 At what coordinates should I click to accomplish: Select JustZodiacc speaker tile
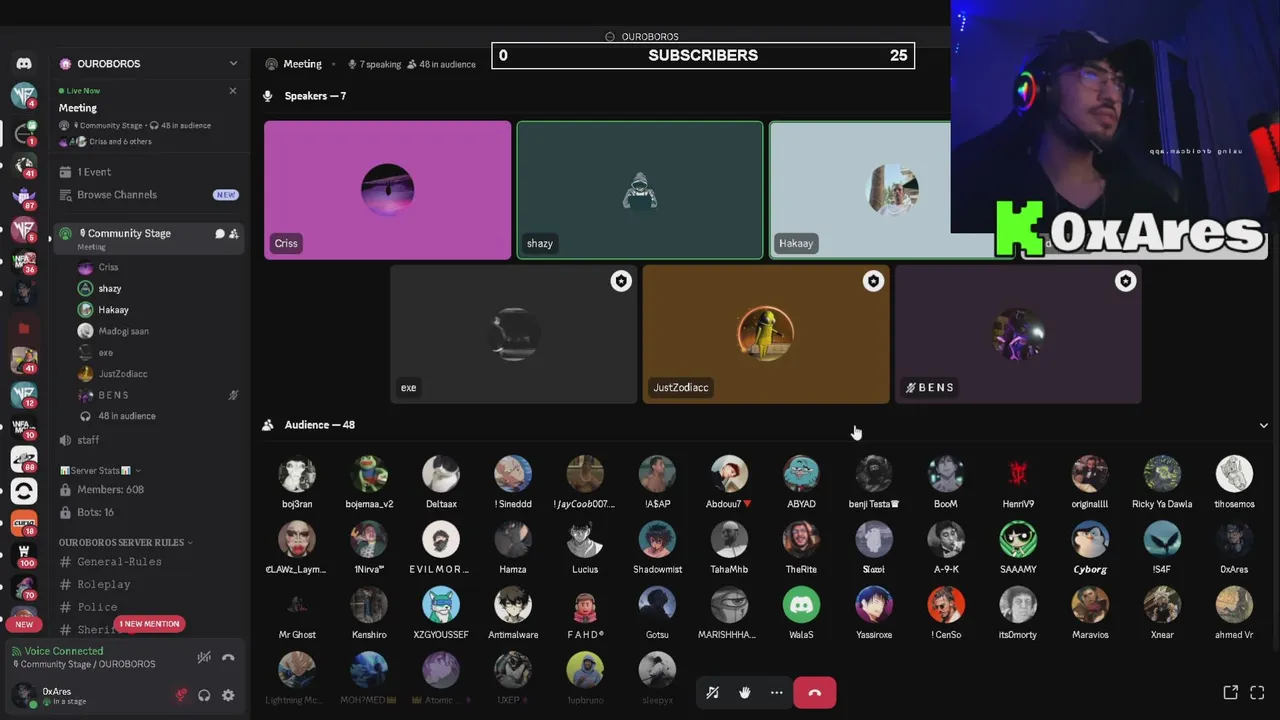point(765,334)
